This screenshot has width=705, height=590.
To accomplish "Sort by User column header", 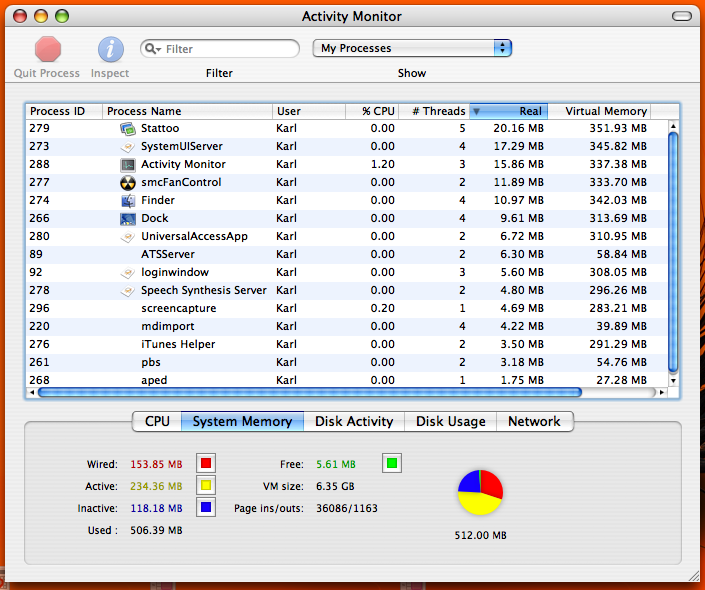I will [x=309, y=111].
